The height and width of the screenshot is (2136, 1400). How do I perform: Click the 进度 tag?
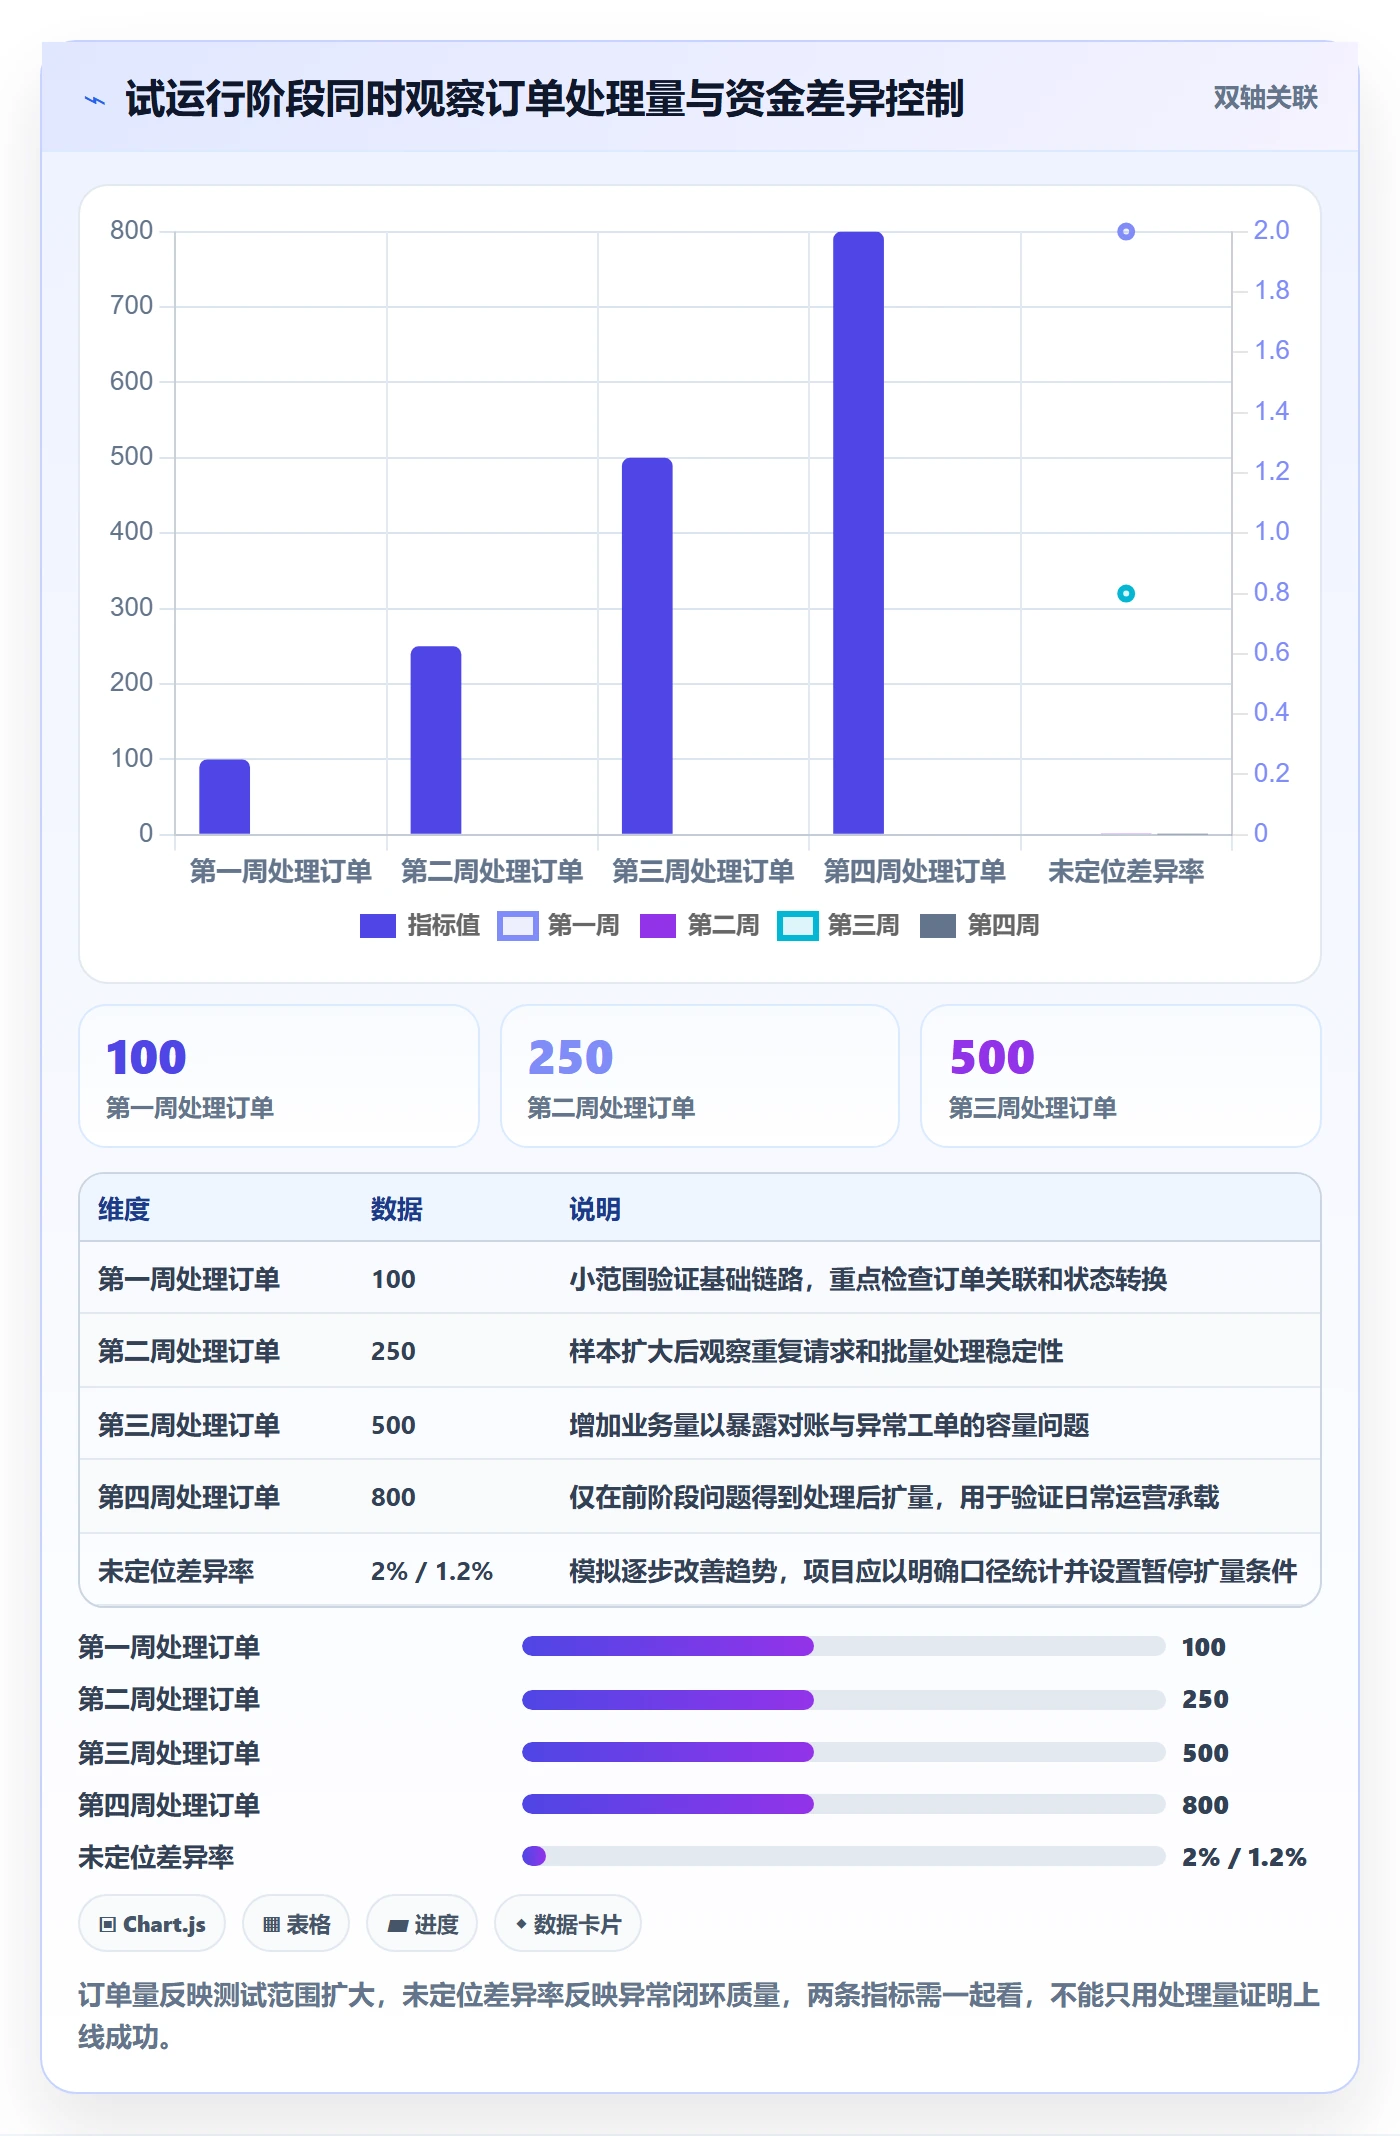click(422, 1924)
